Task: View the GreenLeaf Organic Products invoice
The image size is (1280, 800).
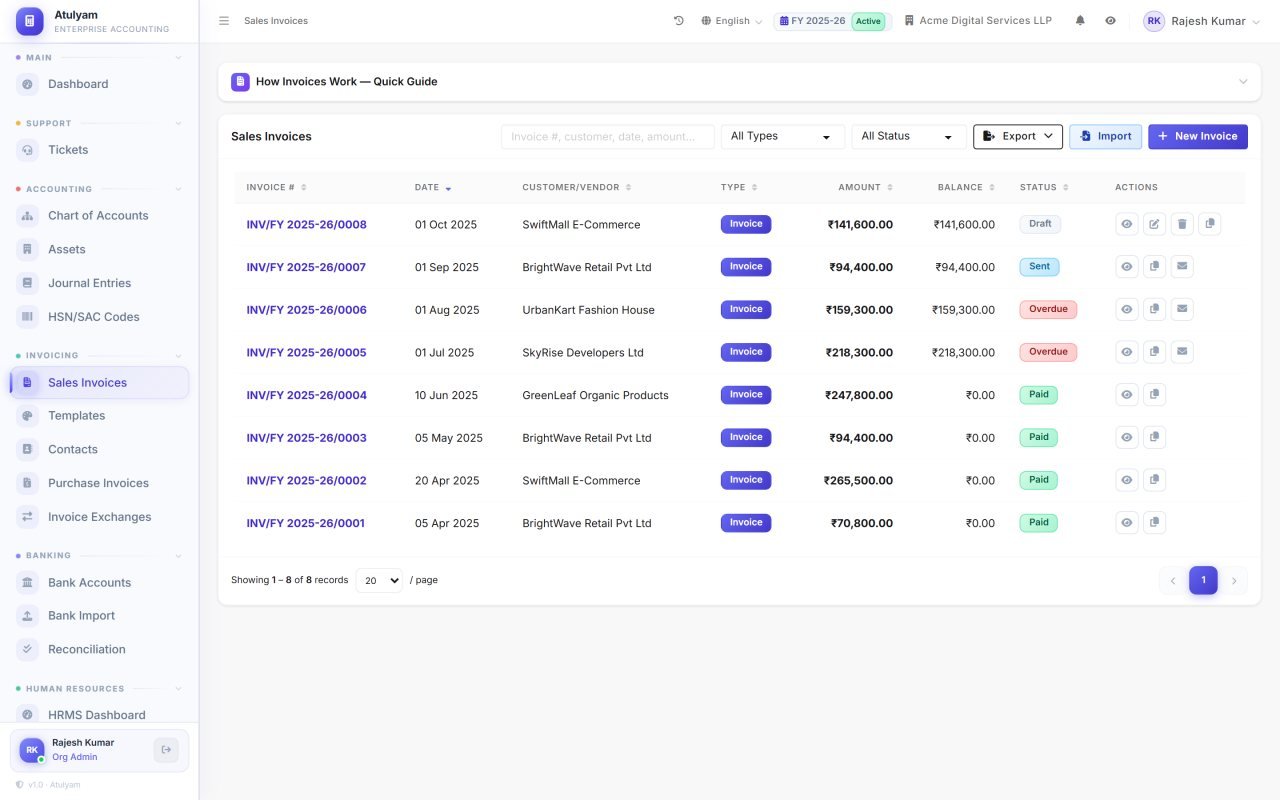Action: point(1127,395)
